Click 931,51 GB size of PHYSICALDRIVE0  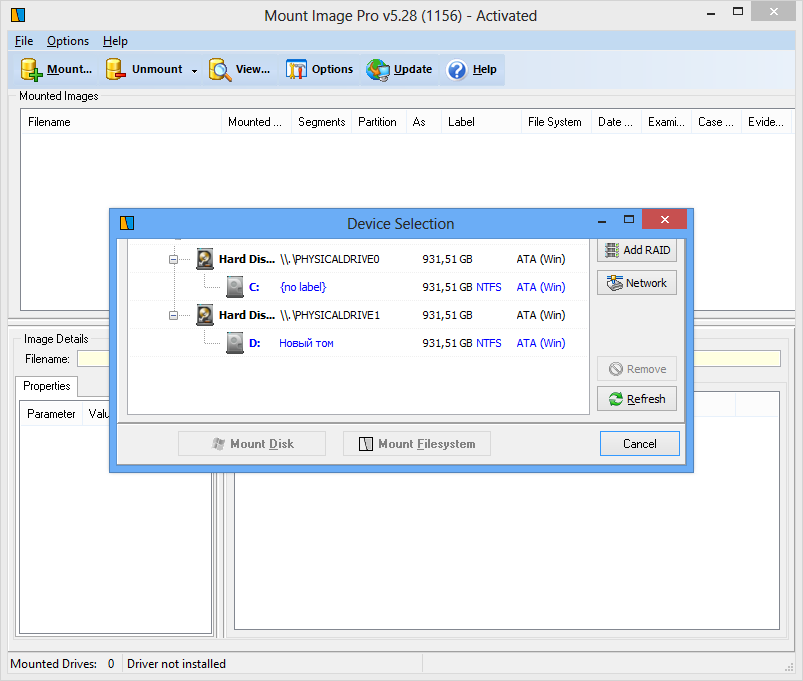pyautogui.click(x=447, y=259)
